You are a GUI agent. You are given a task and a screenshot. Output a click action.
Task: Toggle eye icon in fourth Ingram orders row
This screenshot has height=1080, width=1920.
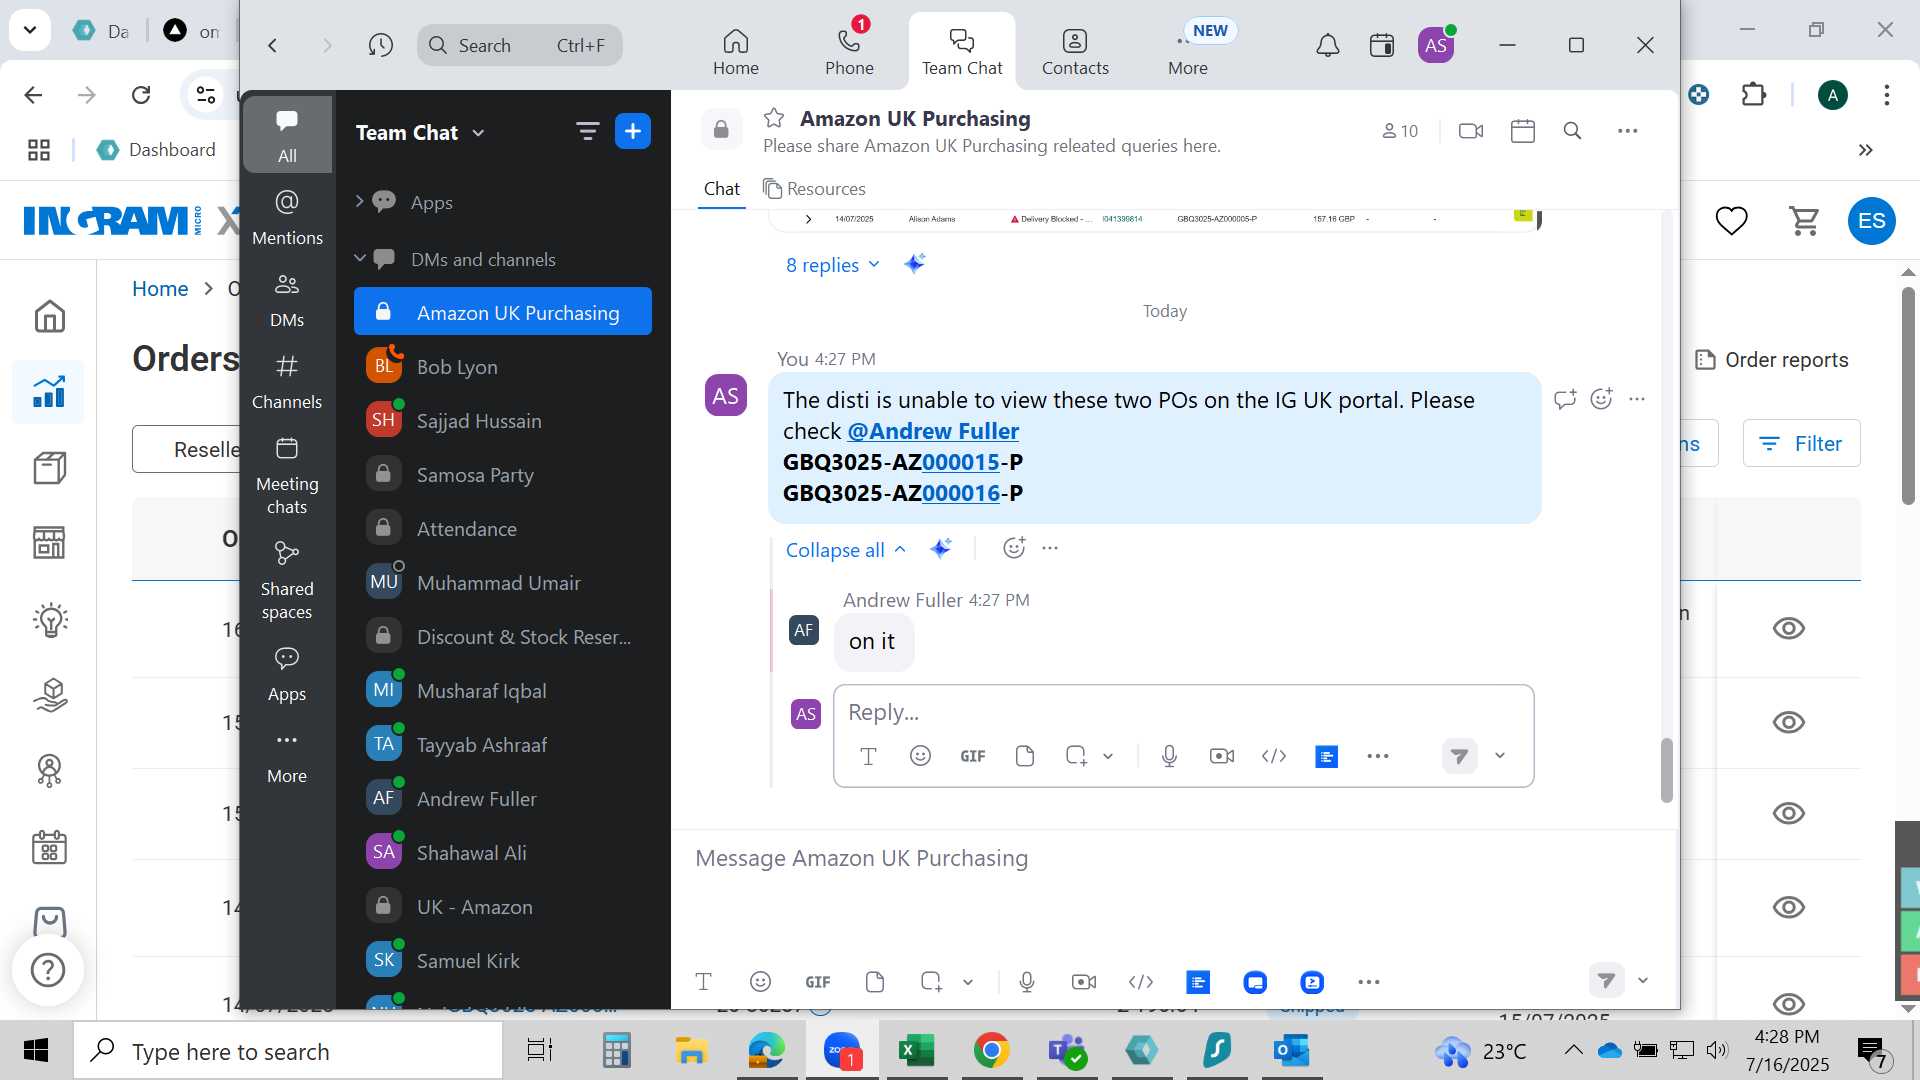(1788, 907)
